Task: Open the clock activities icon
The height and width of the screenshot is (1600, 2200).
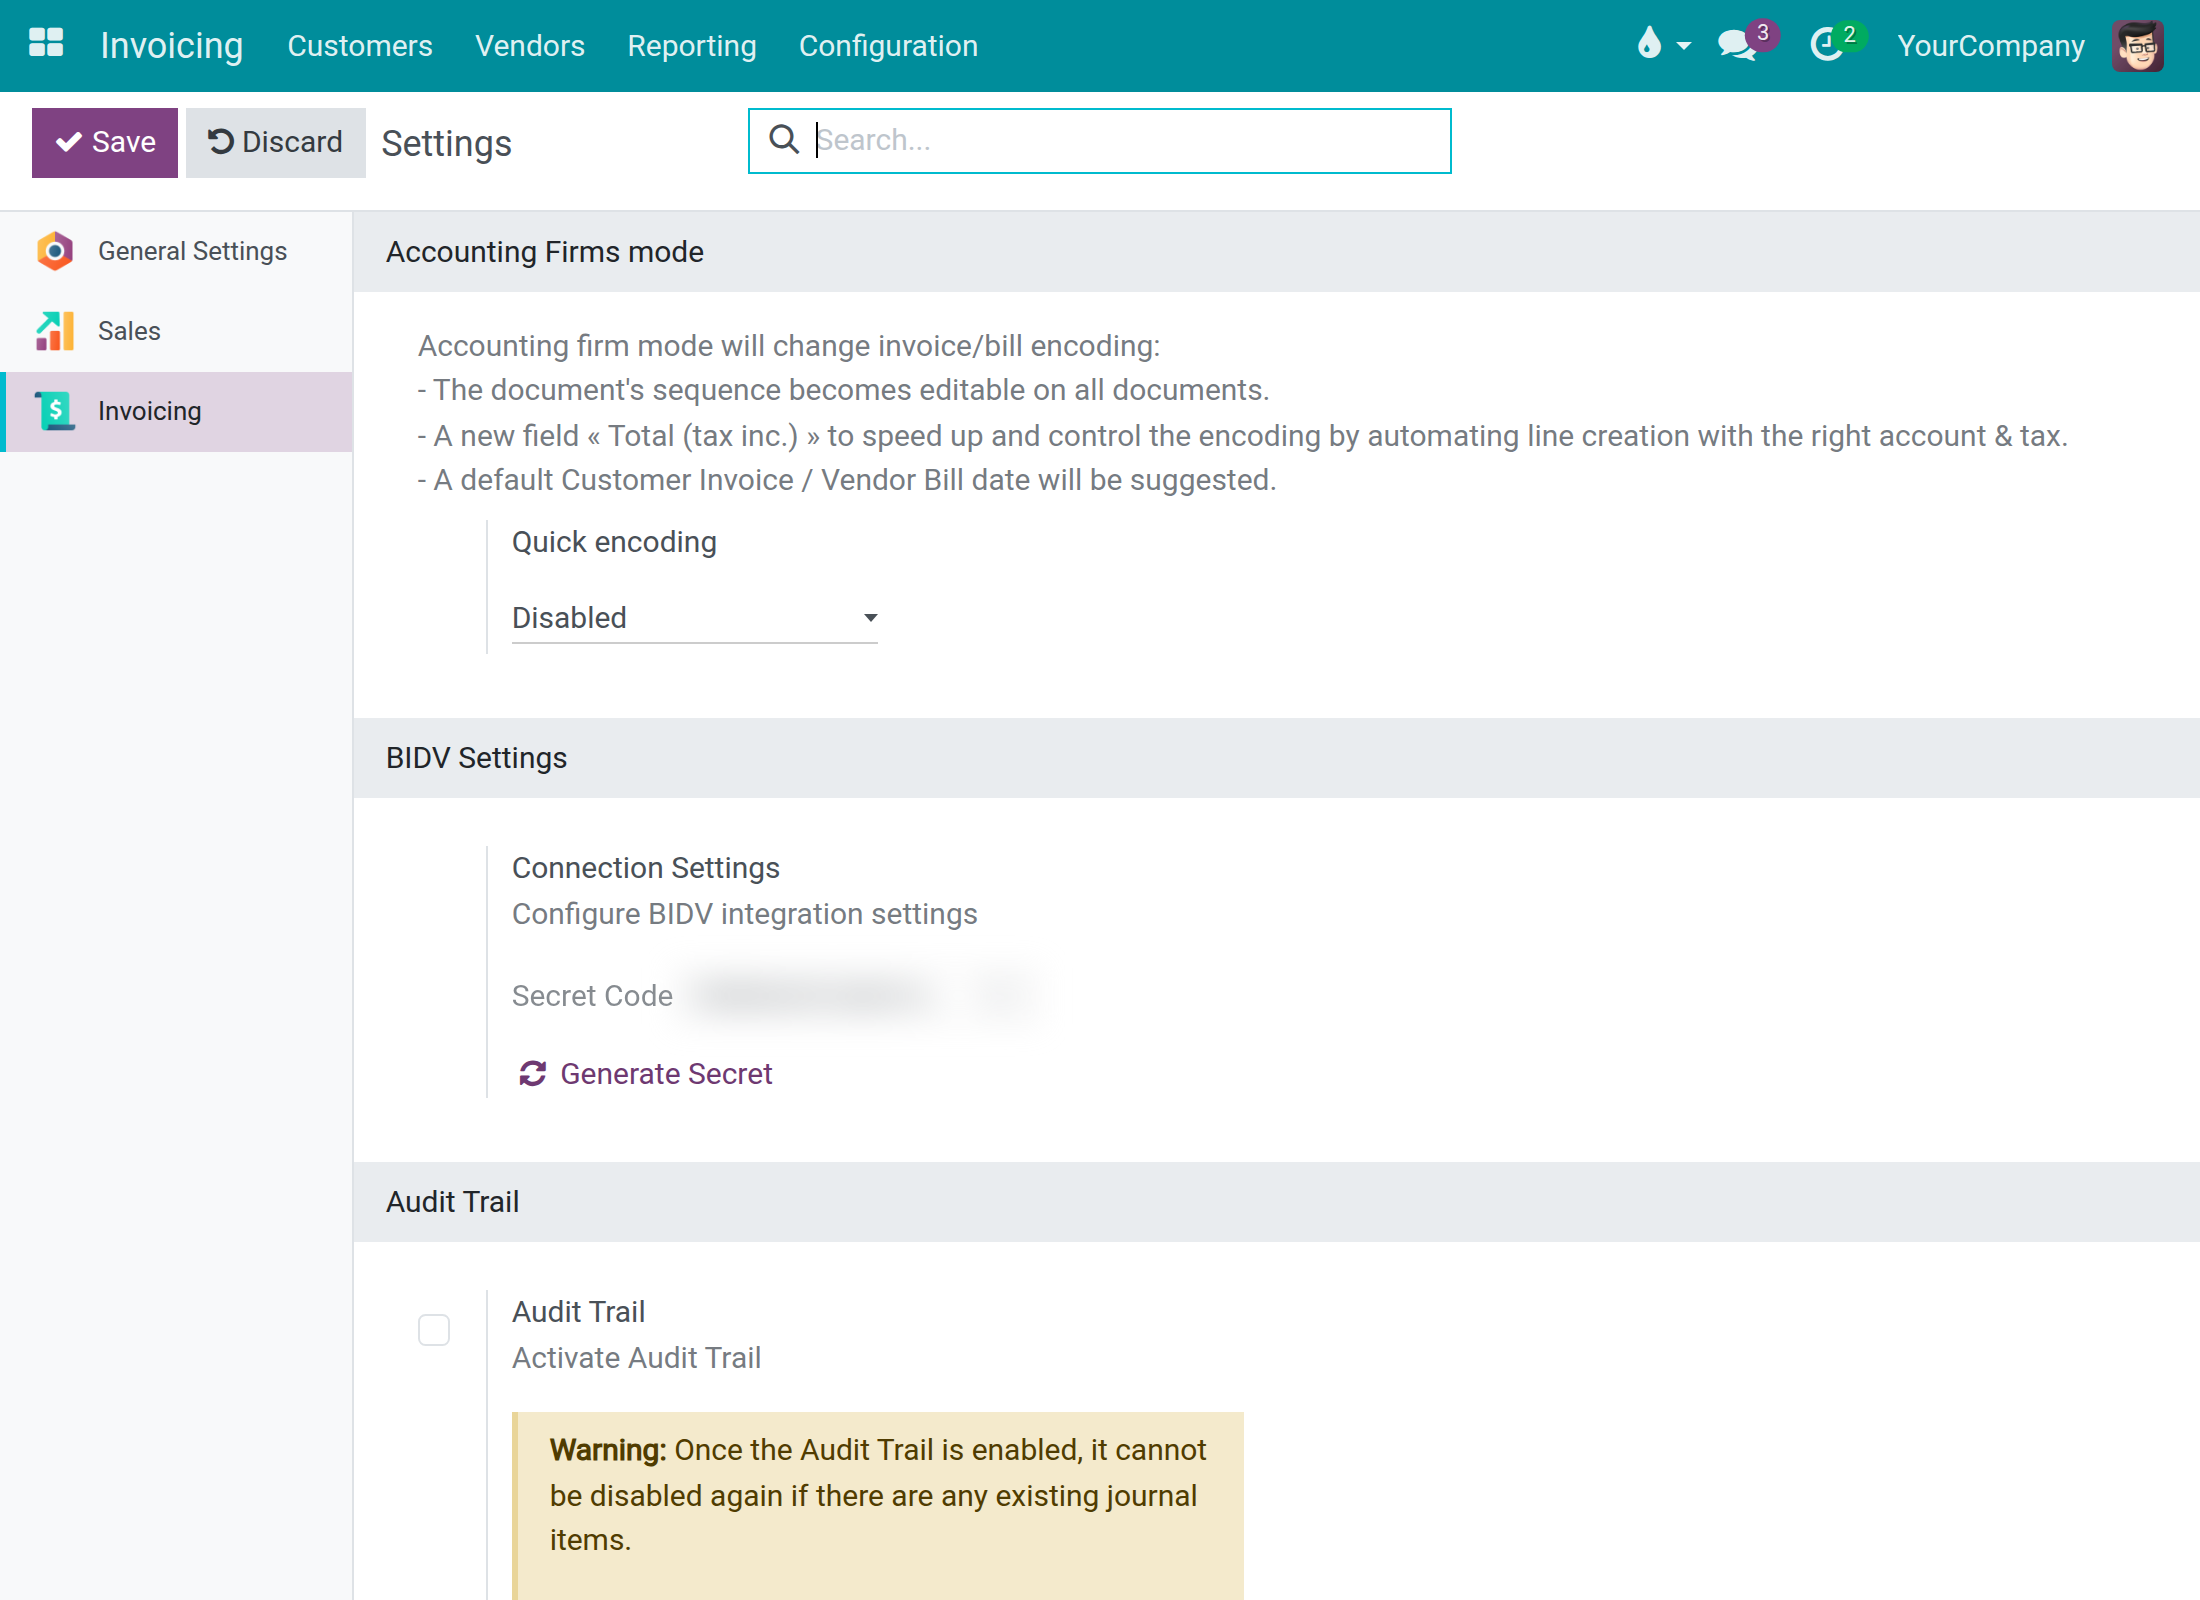Action: point(1827,45)
